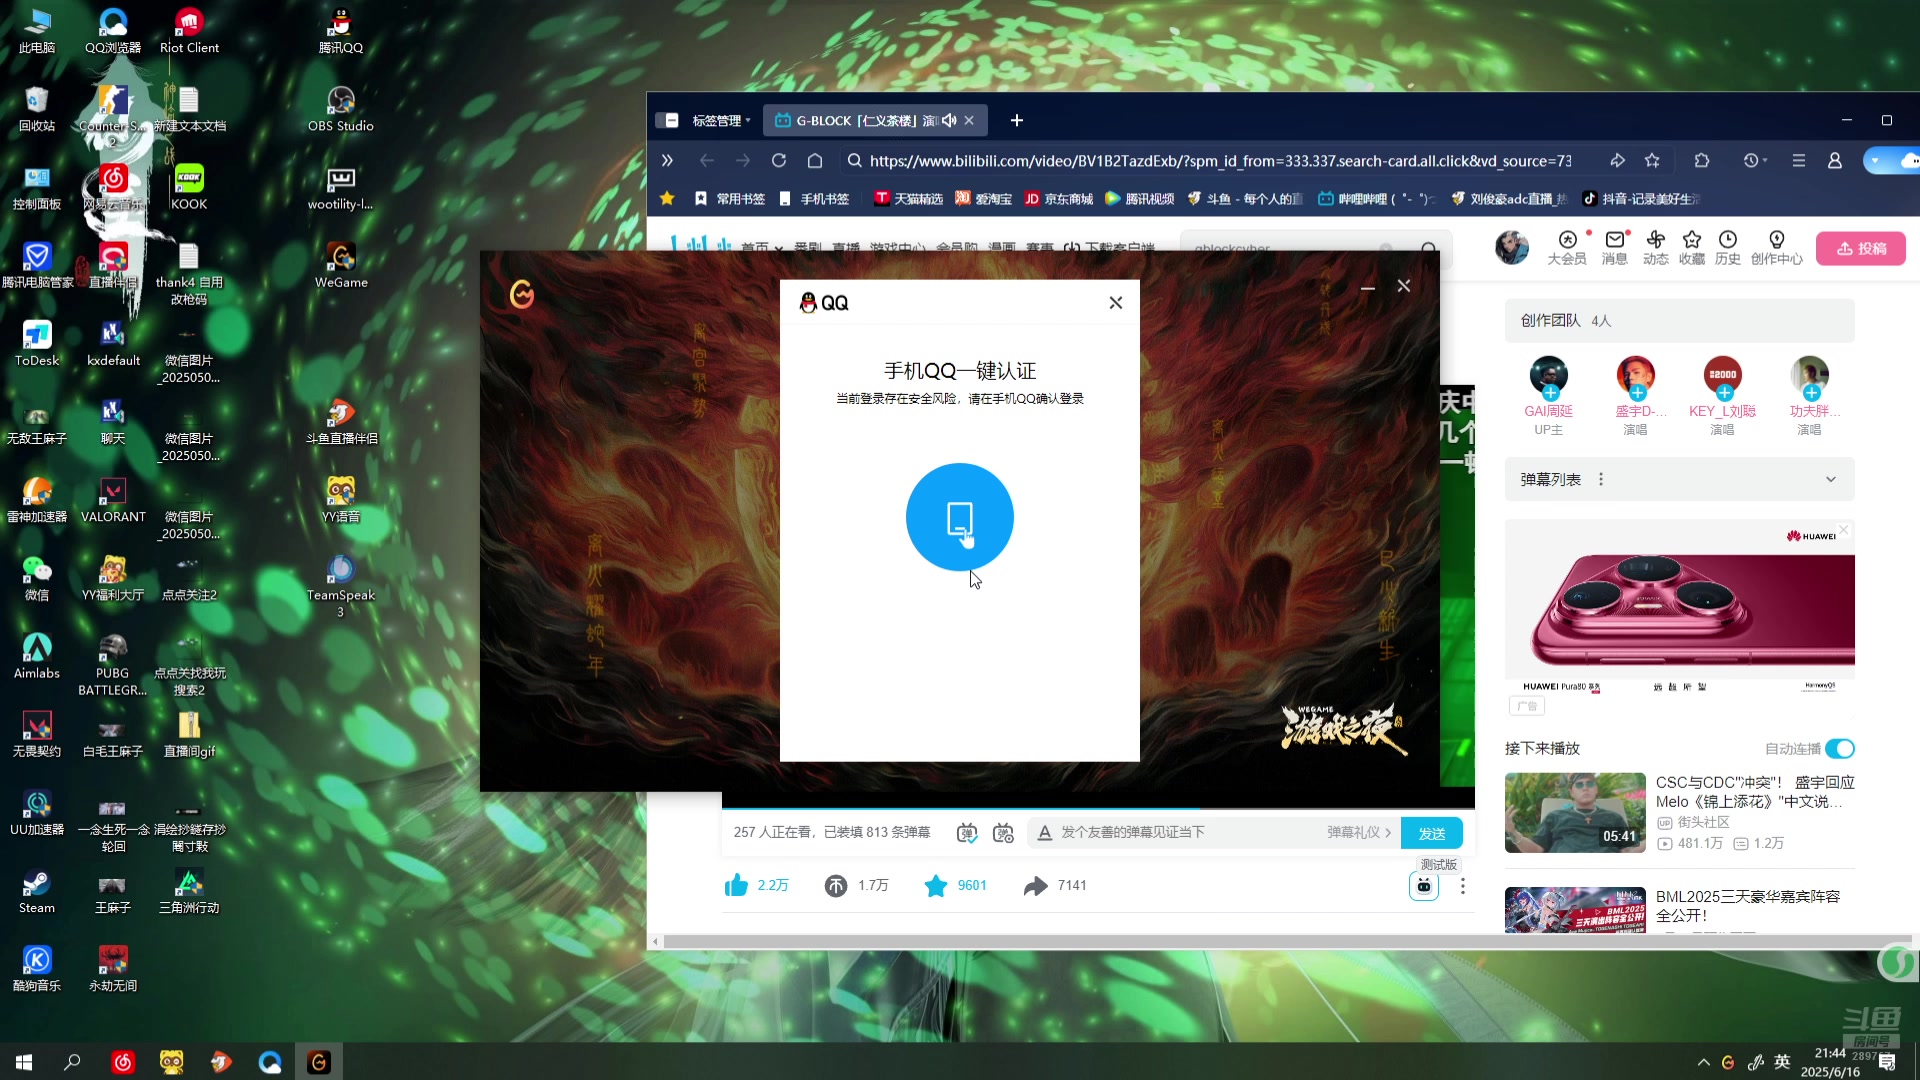Open 手机书签 bookmark folder
This screenshot has height=1080, width=1920.
tap(814, 199)
